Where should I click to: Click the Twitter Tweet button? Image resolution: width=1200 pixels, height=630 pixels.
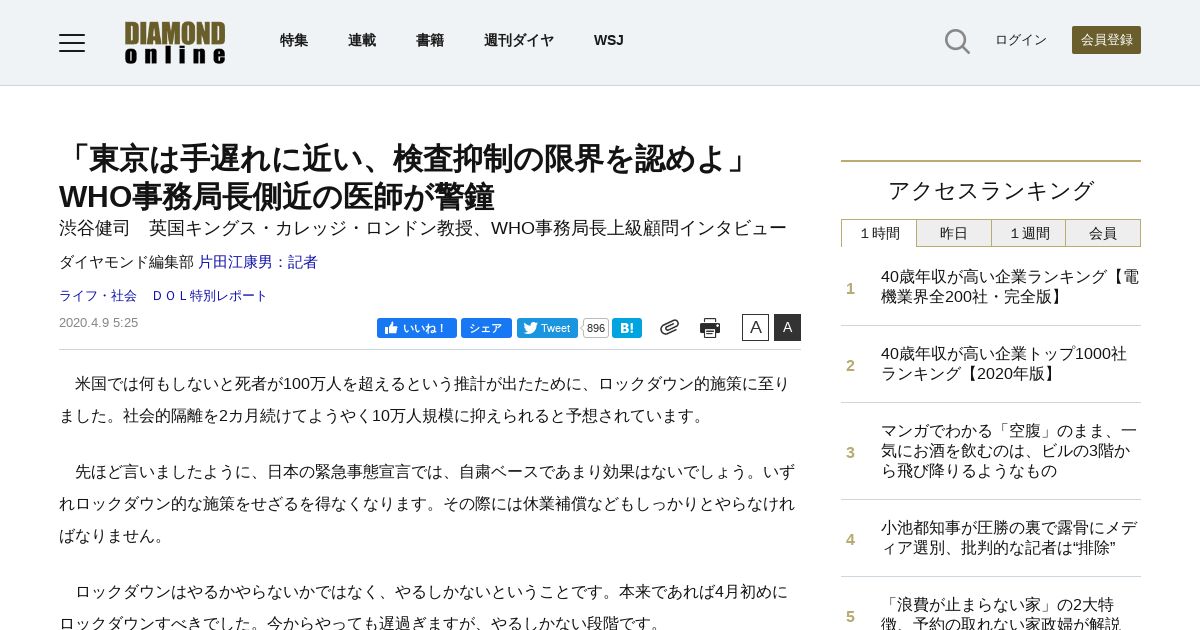(x=547, y=328)
